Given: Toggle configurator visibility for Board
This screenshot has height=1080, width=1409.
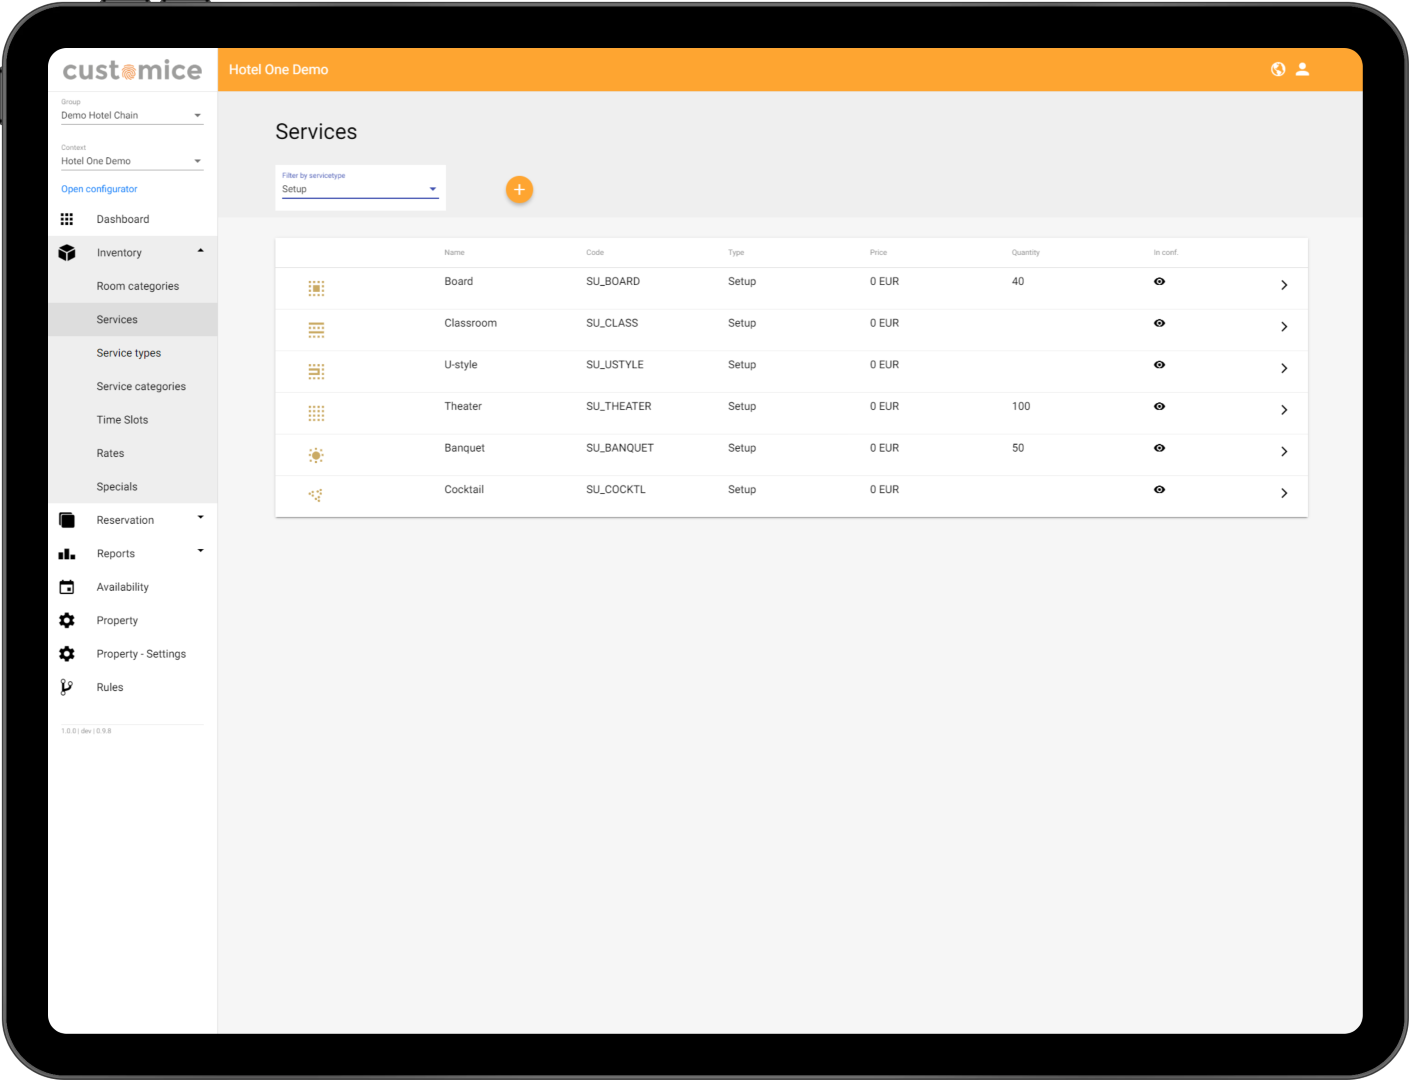Looking at the screenshot, I should [1159, 282].
